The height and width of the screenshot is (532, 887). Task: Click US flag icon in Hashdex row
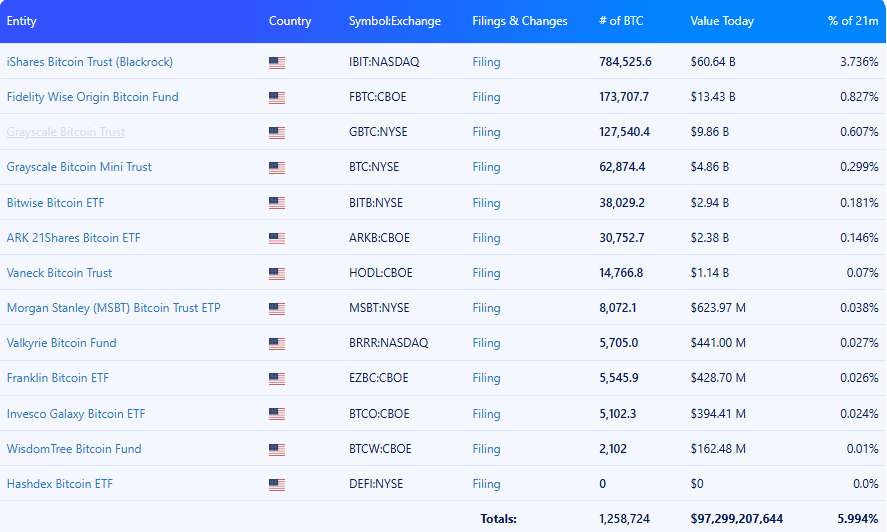pos(277,485)
